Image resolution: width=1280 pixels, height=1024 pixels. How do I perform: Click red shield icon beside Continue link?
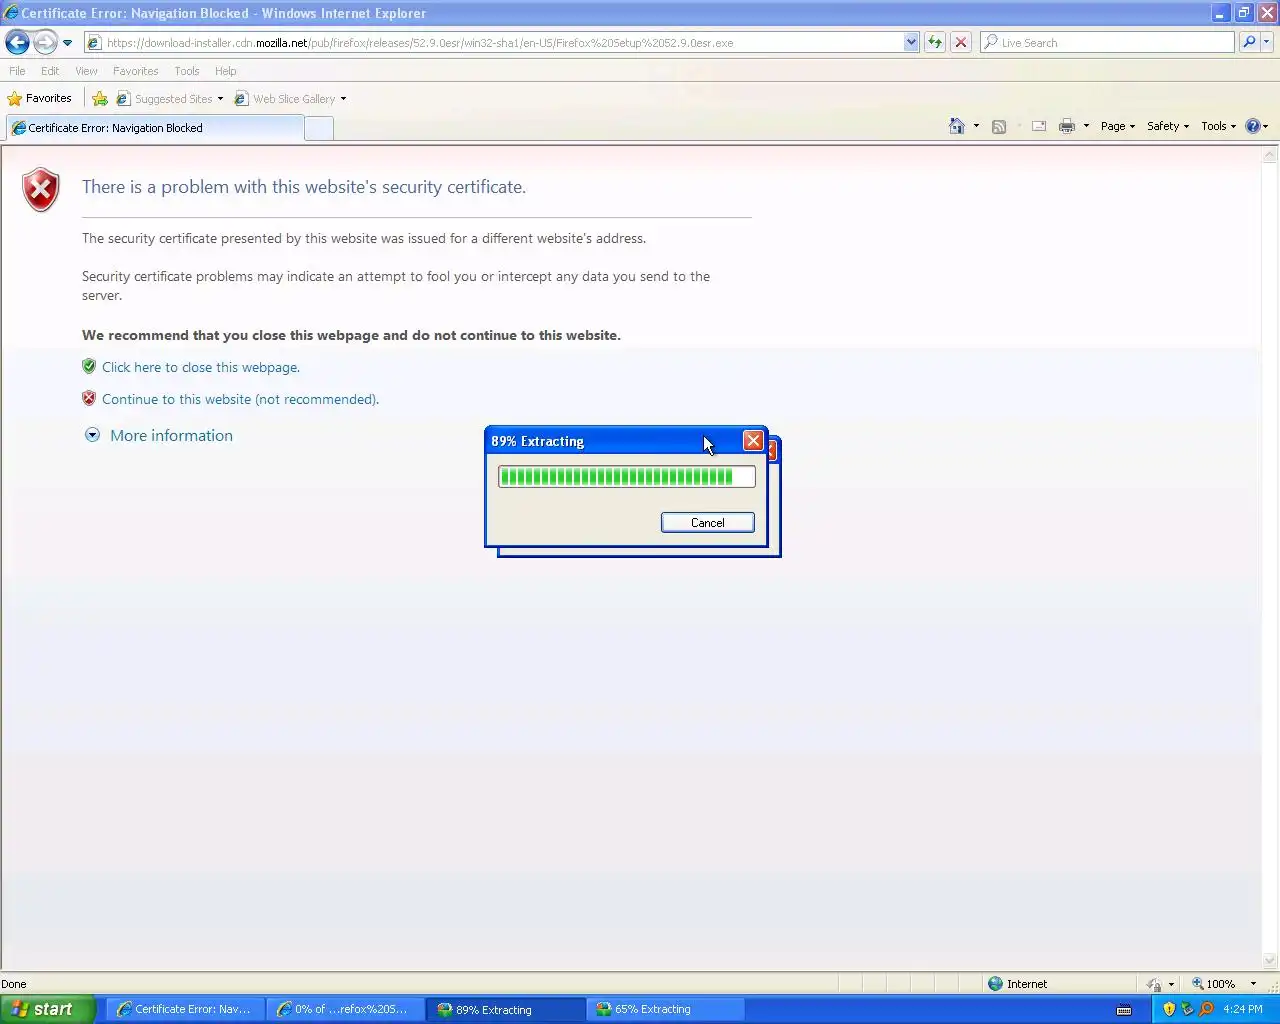(89, 398)
